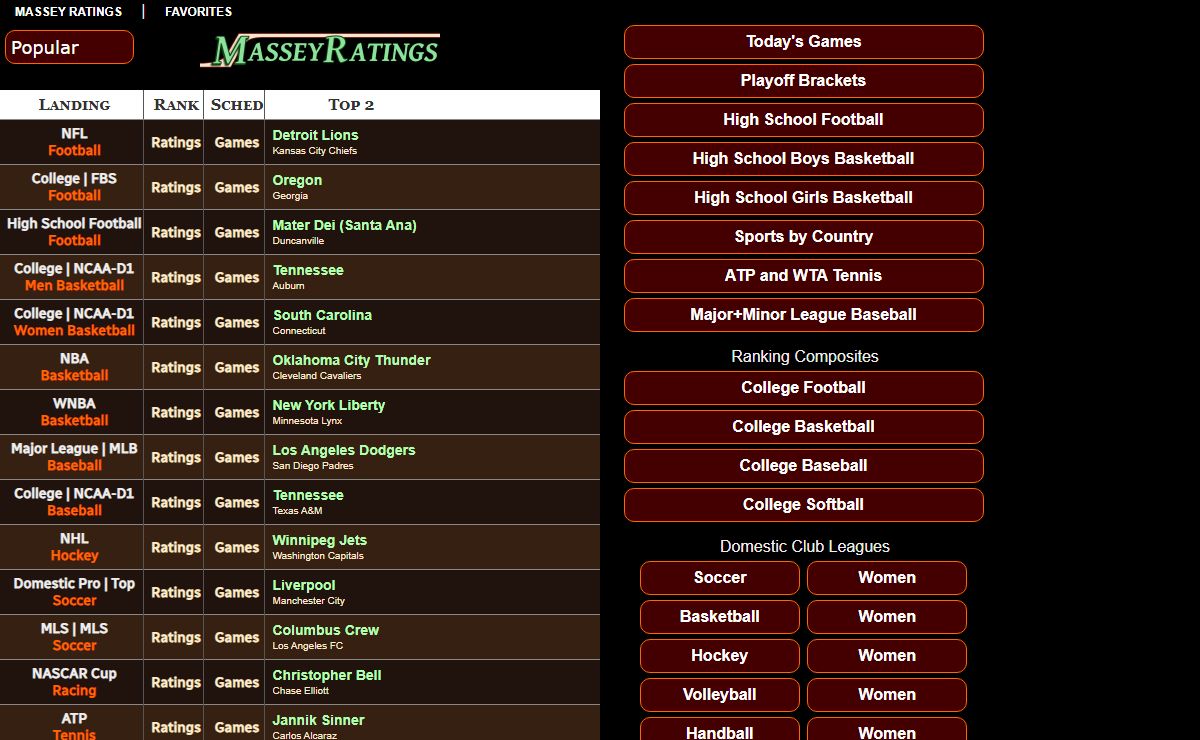This screenshot has height=740, width=1200.
Task: Click the MasseyRatings logo
Action: (x=320, y=50)
